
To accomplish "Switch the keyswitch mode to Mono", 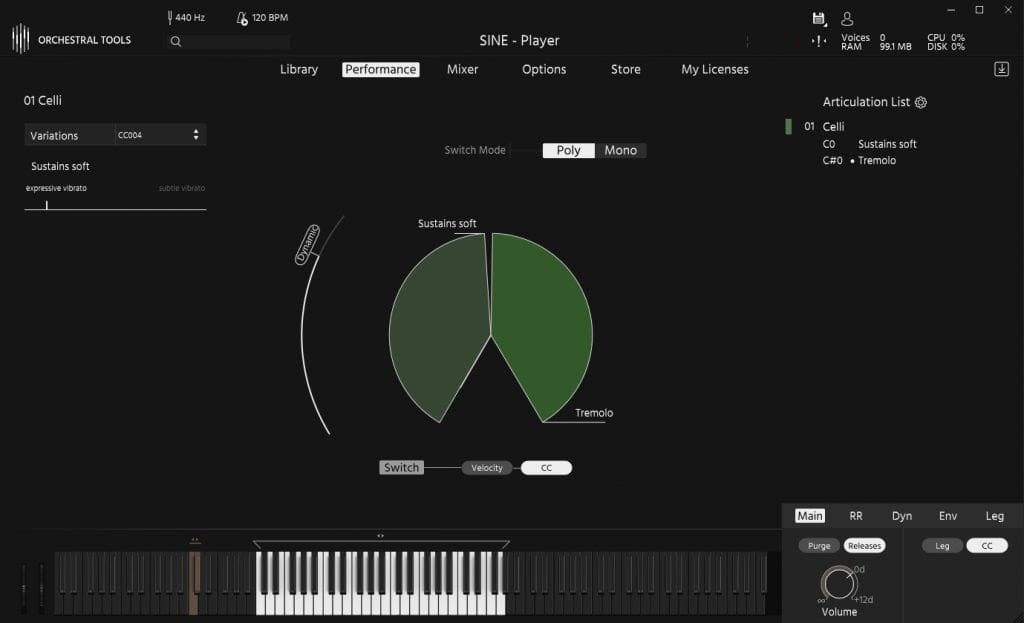I will (x=621, y=150).
